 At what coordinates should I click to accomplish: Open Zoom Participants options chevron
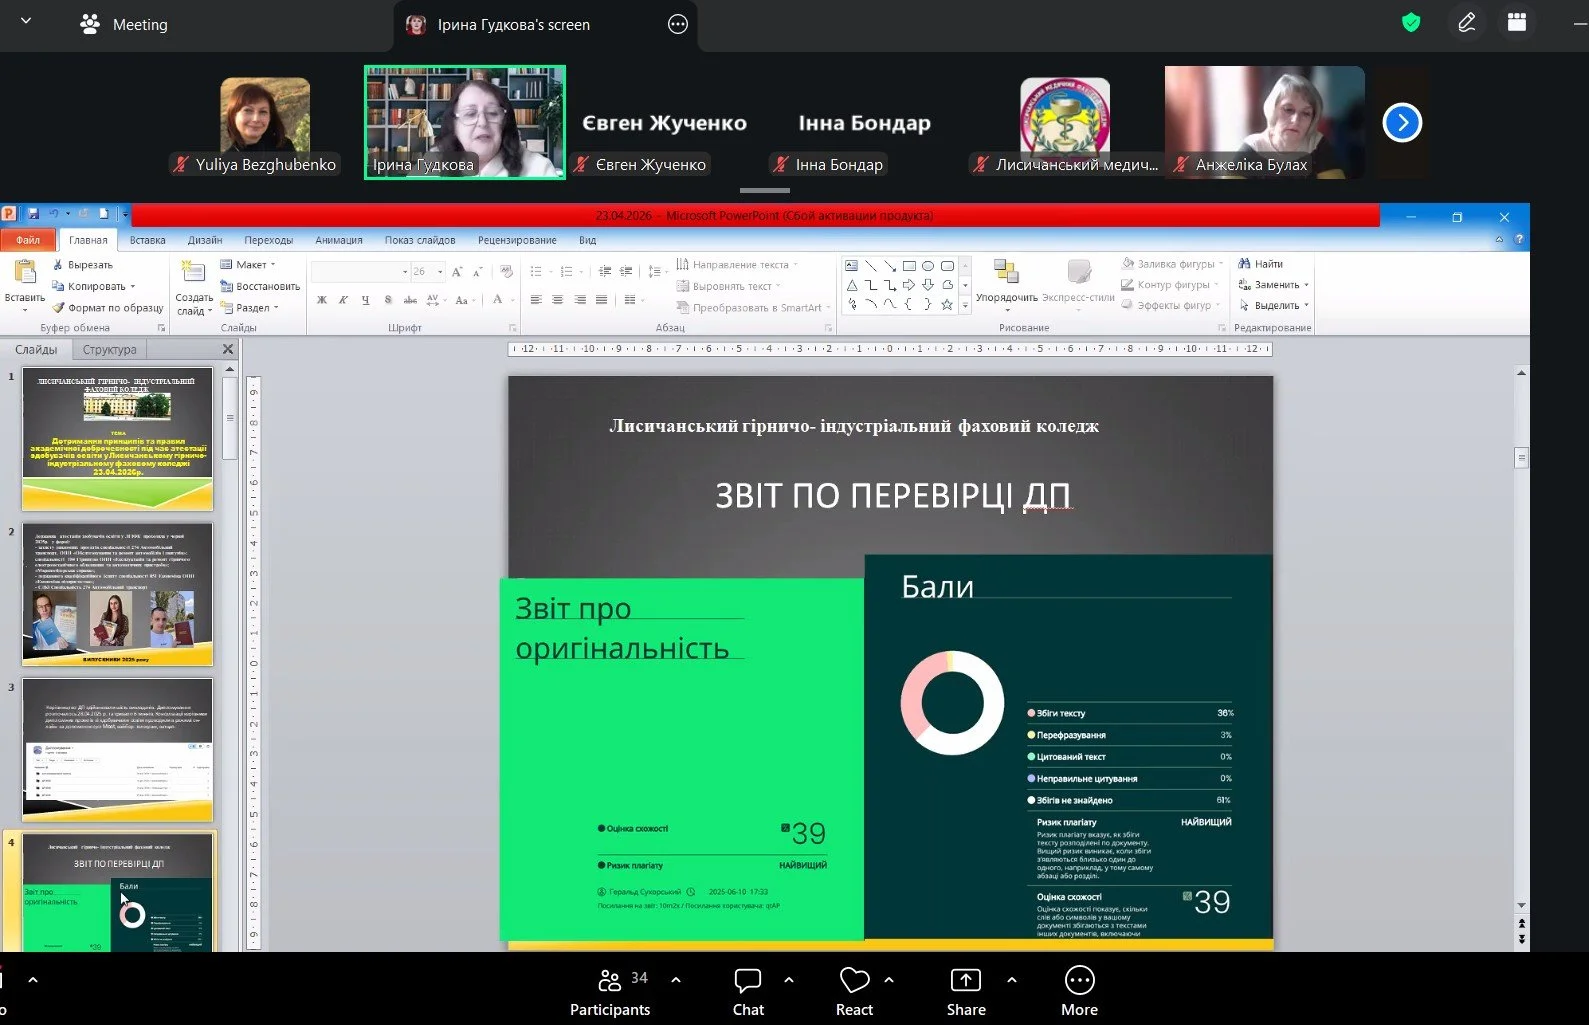click(x=676, y=980)
